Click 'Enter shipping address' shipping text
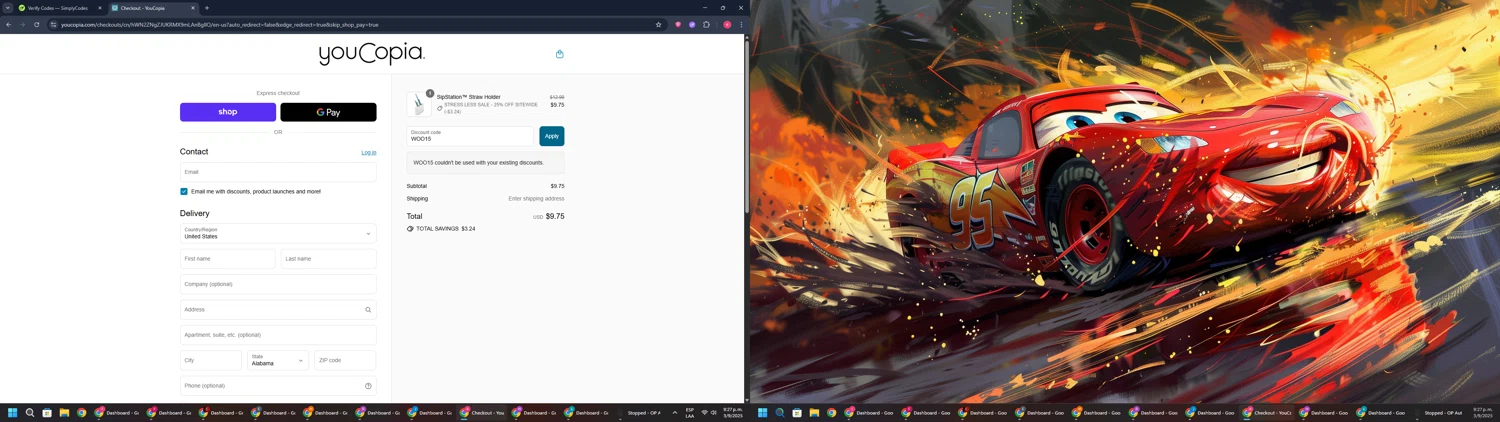This screenshot has width=1500, height=422. pos(536,199)
